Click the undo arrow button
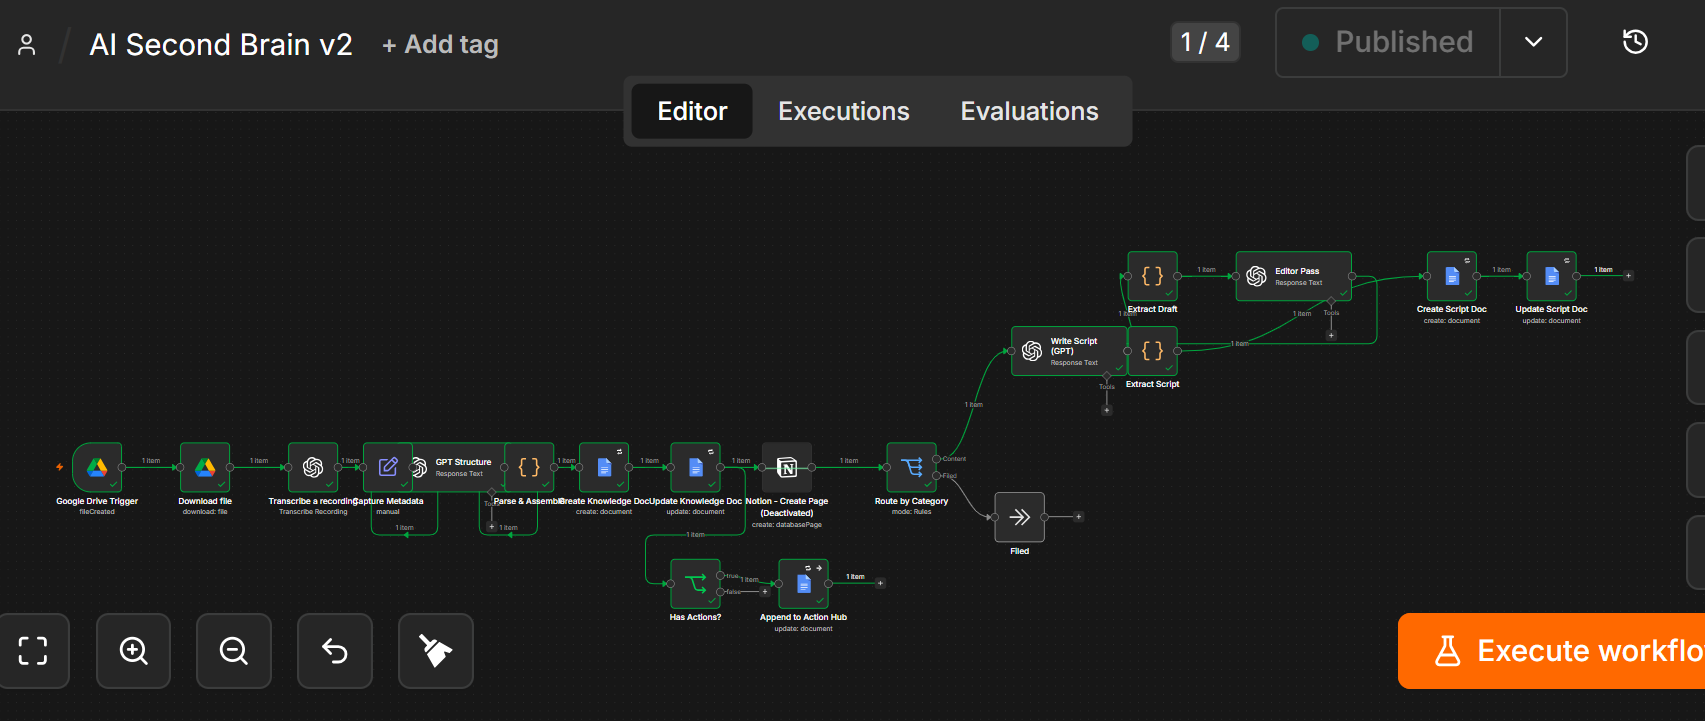The width and height of the screenshot is (1705, 721). click(x=335, y=651)
